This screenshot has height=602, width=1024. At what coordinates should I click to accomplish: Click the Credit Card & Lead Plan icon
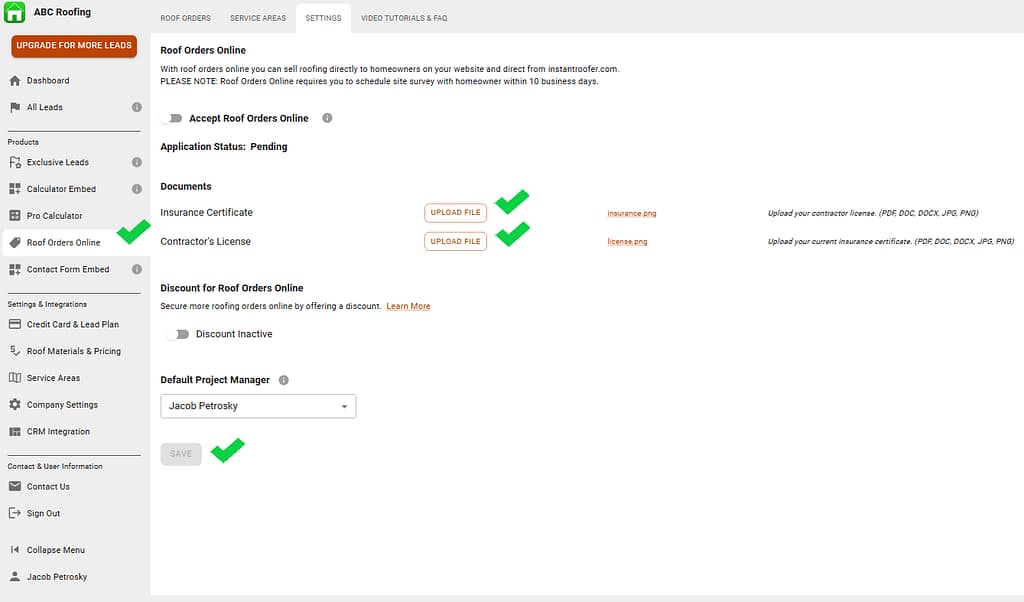point(15,324)
